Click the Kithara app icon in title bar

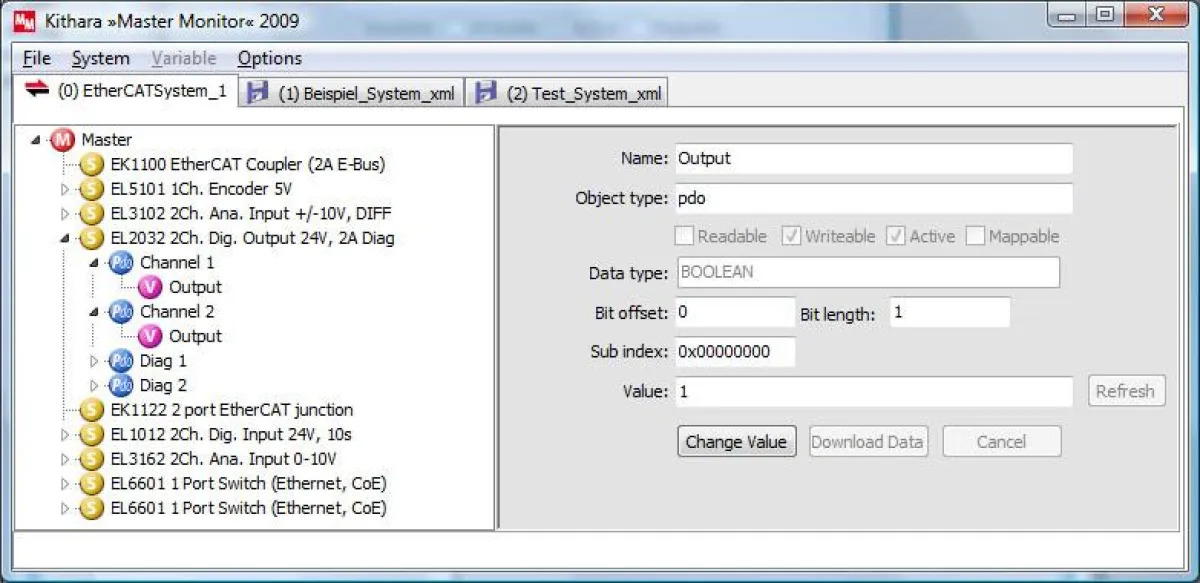pos(23,20)
